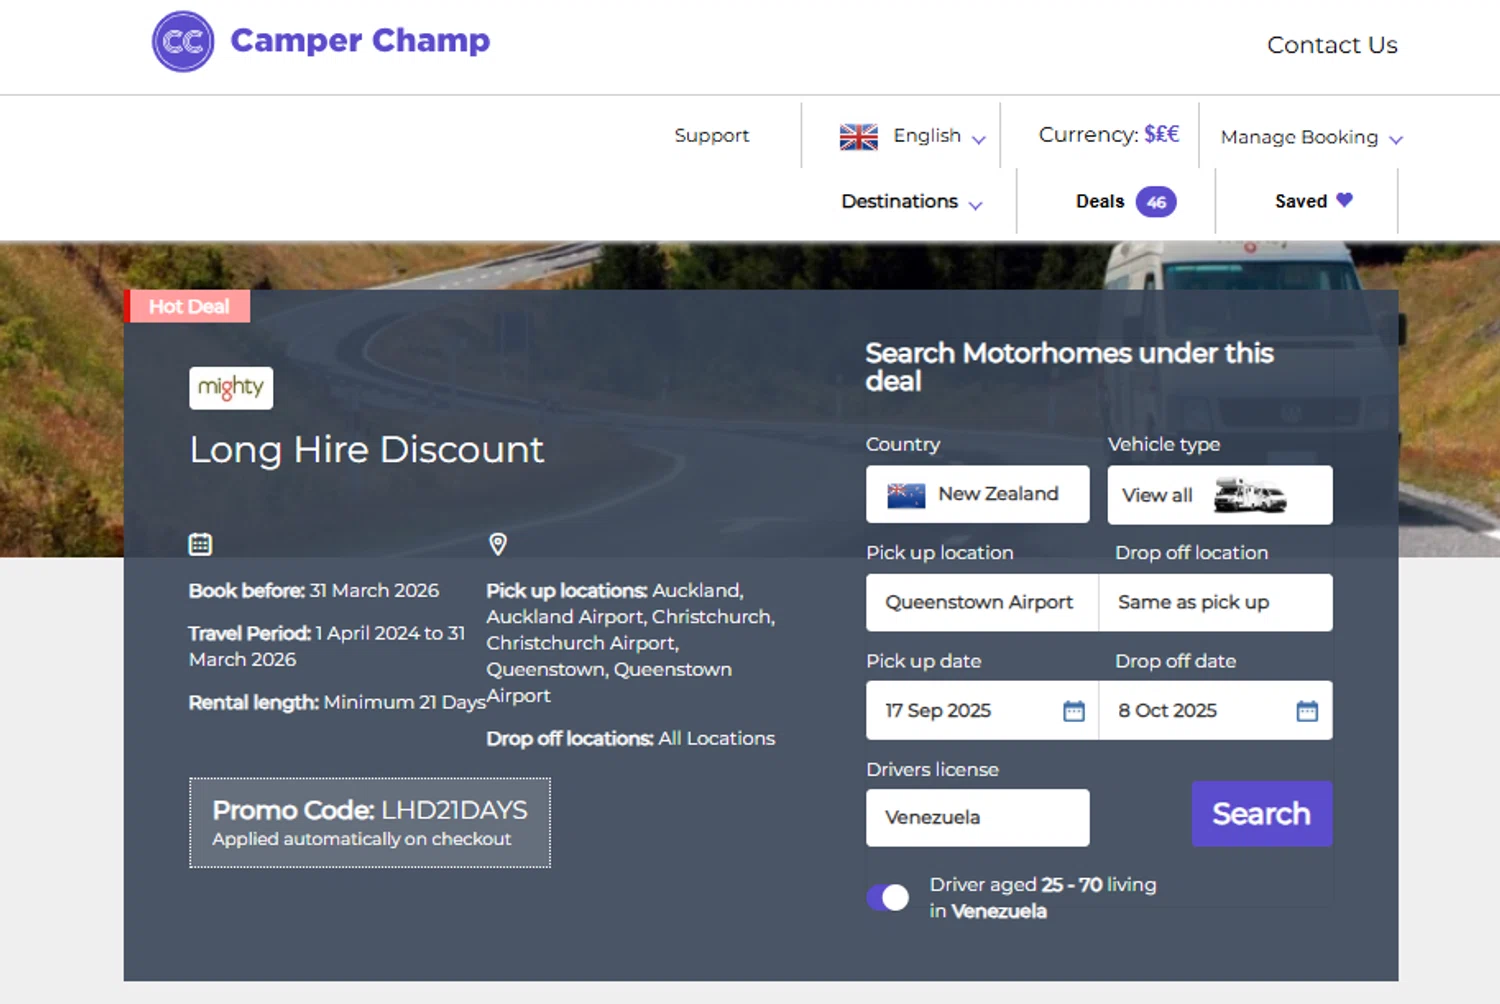Click the Long Hire Discount heading
The image size is (1500, 1004).
point(366,450)
